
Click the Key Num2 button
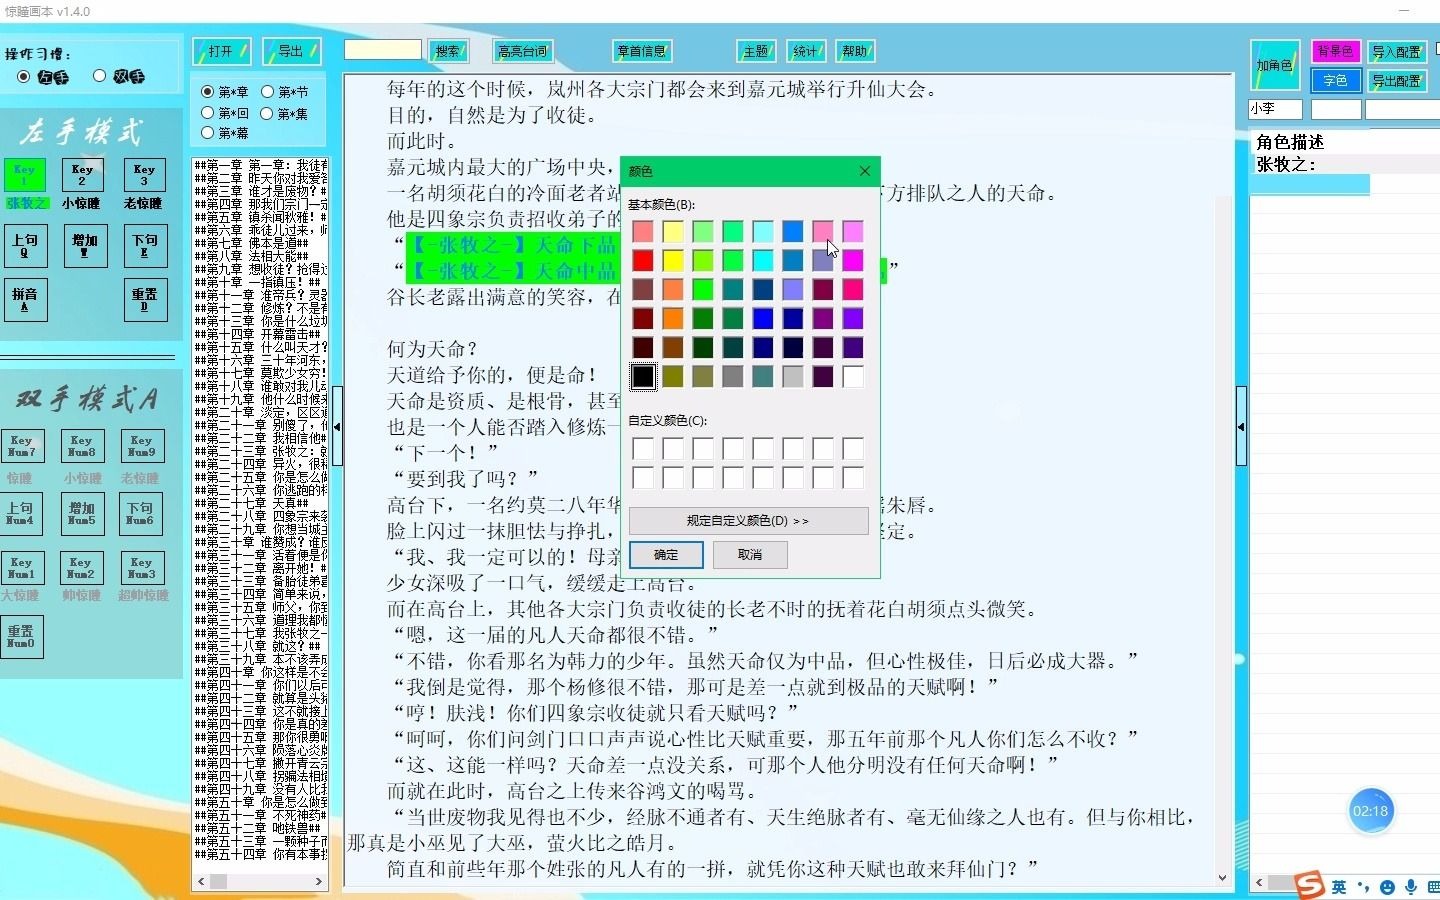[81, 568]
